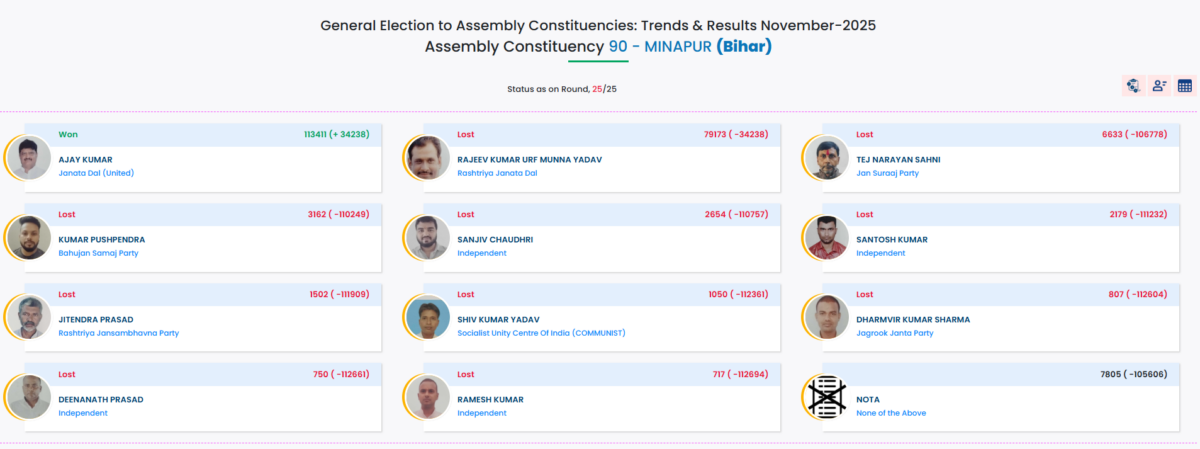Click the candidate list view icon

1159,86
